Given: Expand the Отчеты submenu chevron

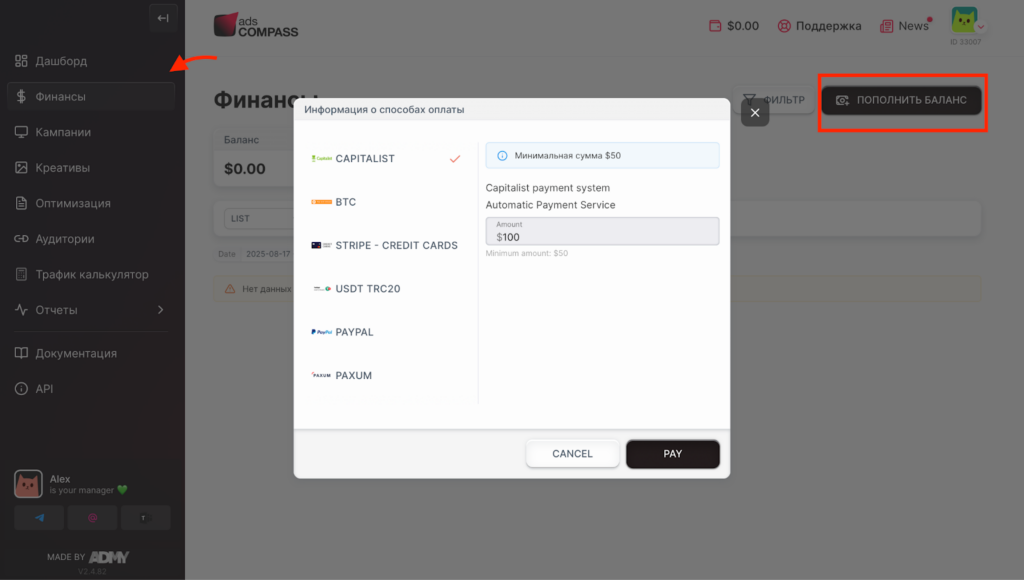Looking at the screenshot, I should click(161, 310).
